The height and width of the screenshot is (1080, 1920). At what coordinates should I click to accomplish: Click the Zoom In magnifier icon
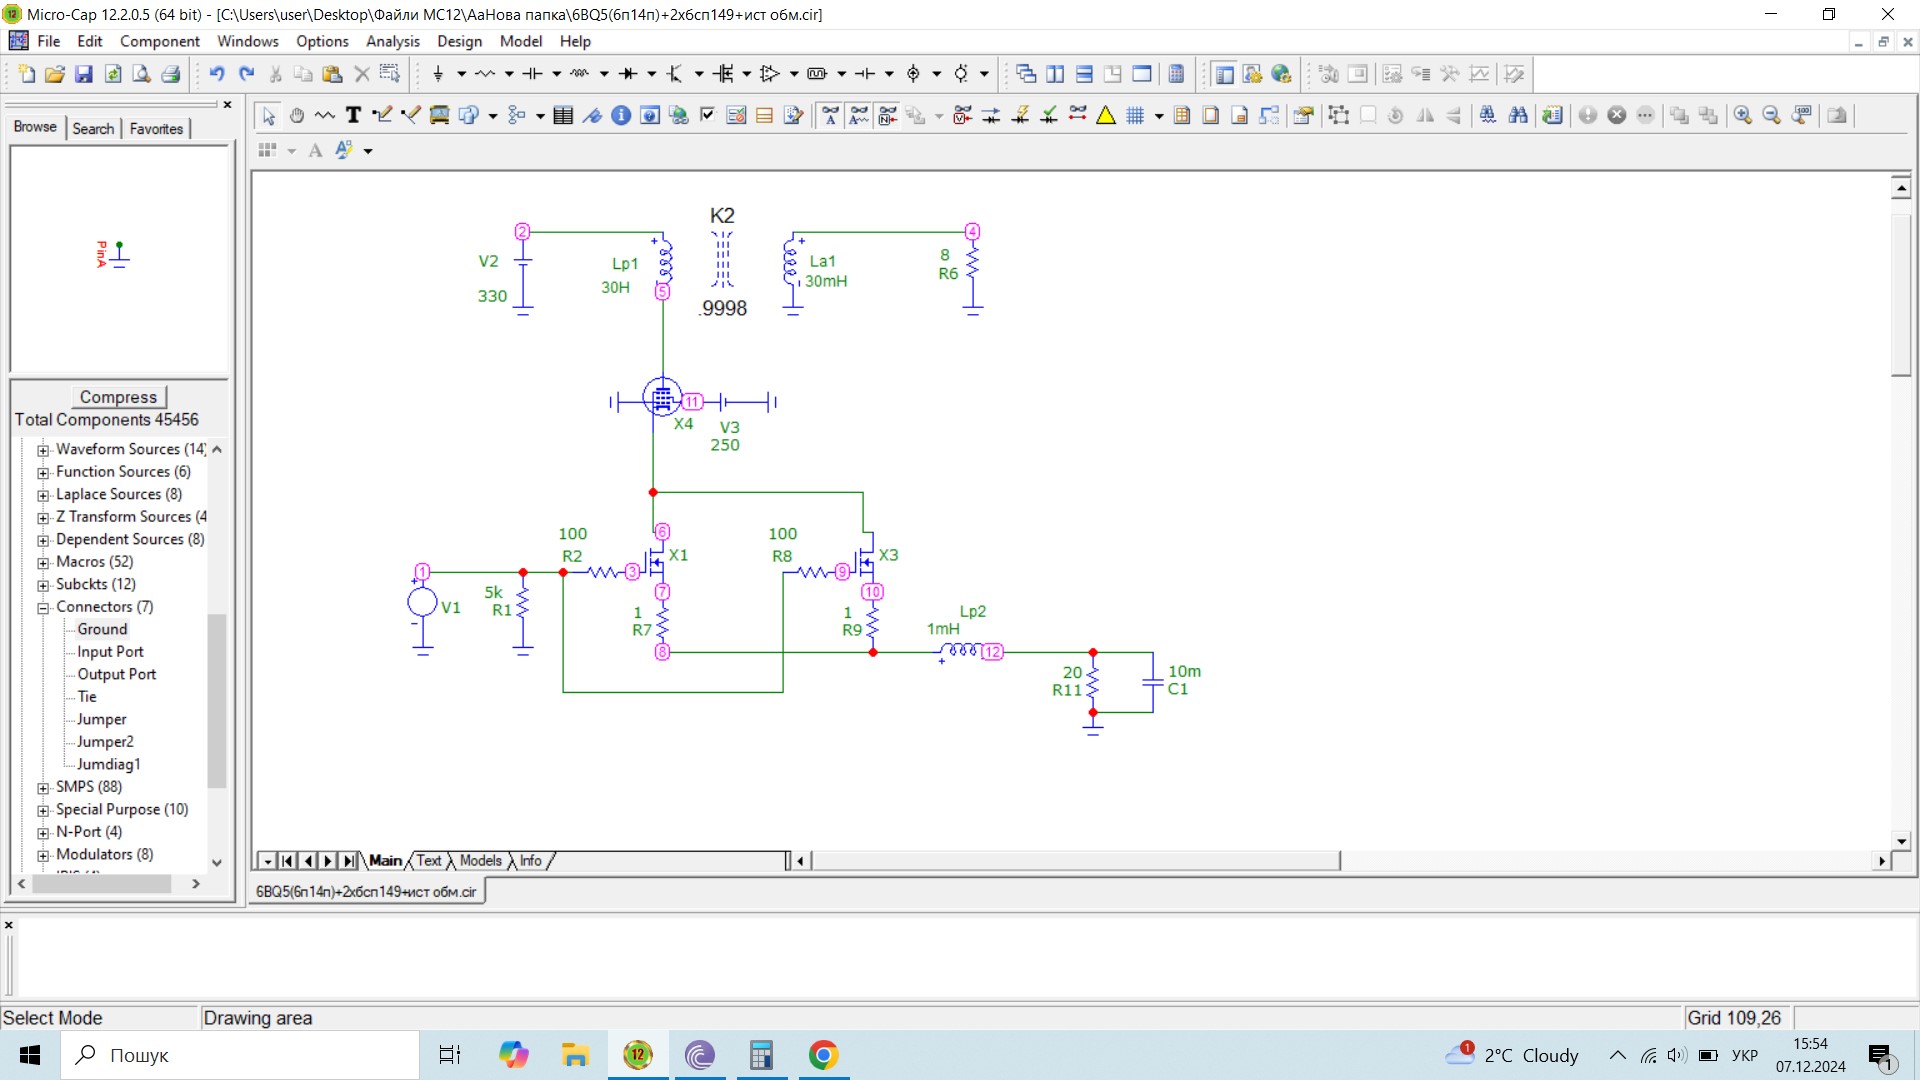[1743, 115]
